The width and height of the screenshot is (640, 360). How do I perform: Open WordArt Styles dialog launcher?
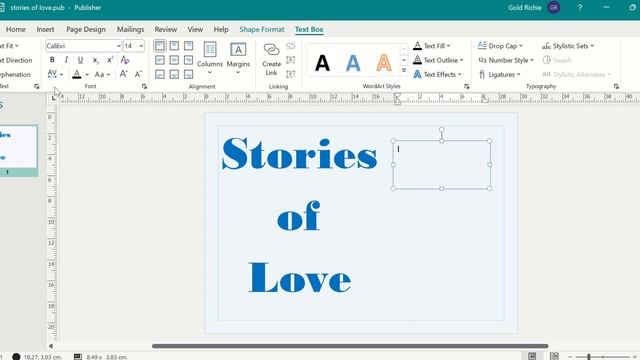[467, 87]
